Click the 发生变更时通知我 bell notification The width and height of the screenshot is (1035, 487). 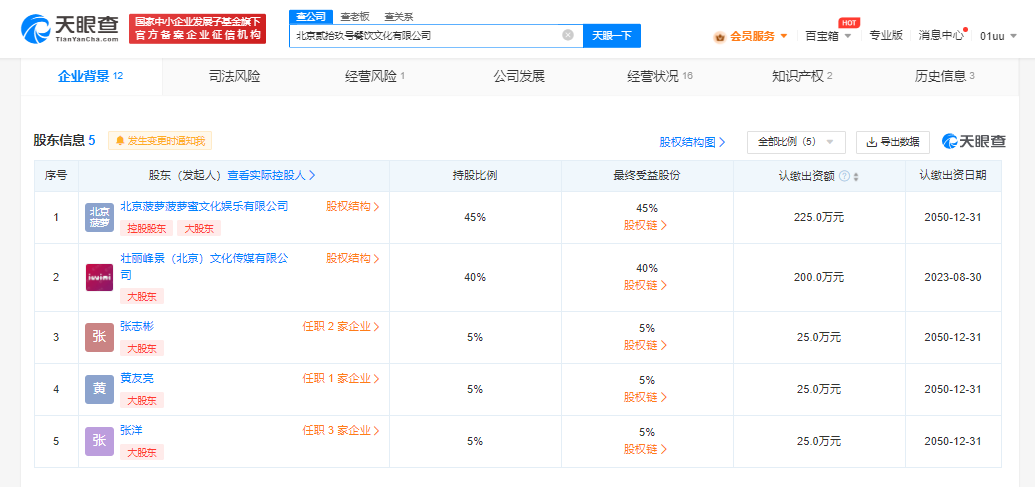pos(161,141)
